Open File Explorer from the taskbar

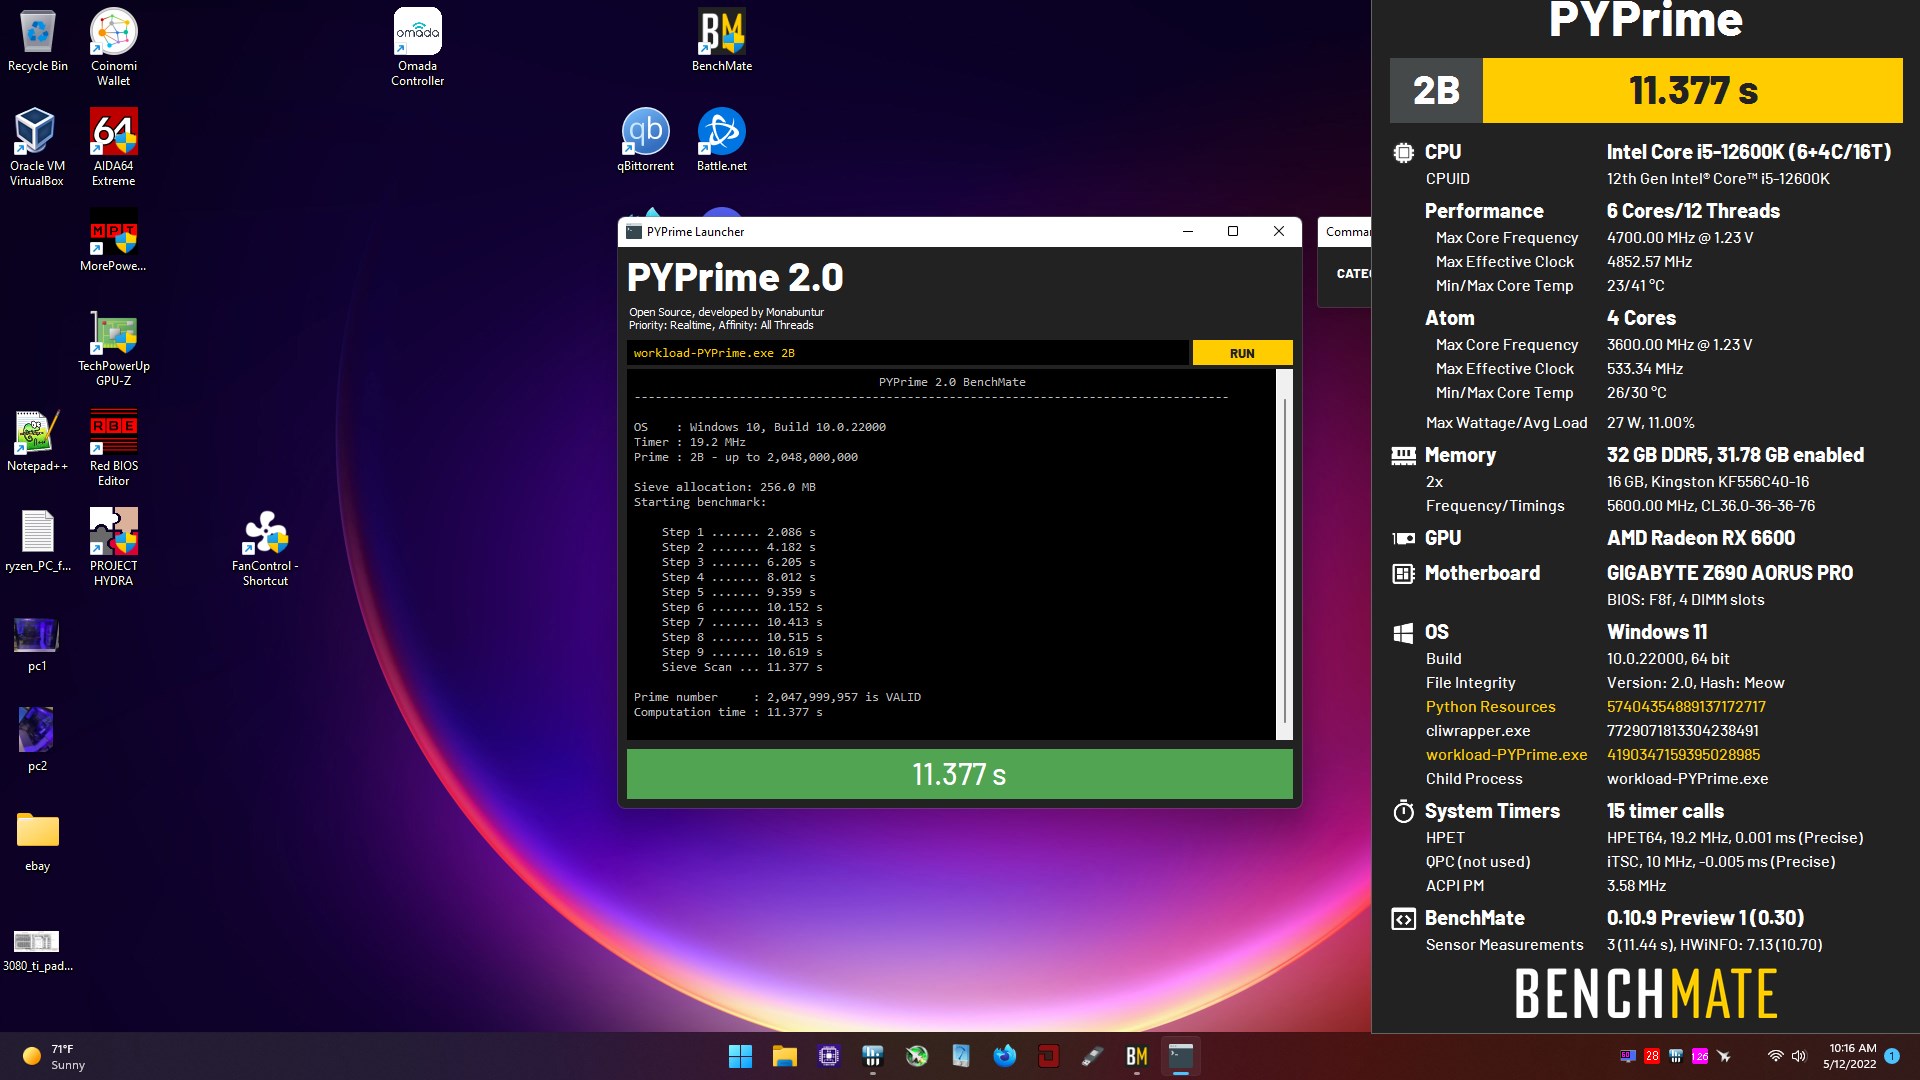(784, 1056)
